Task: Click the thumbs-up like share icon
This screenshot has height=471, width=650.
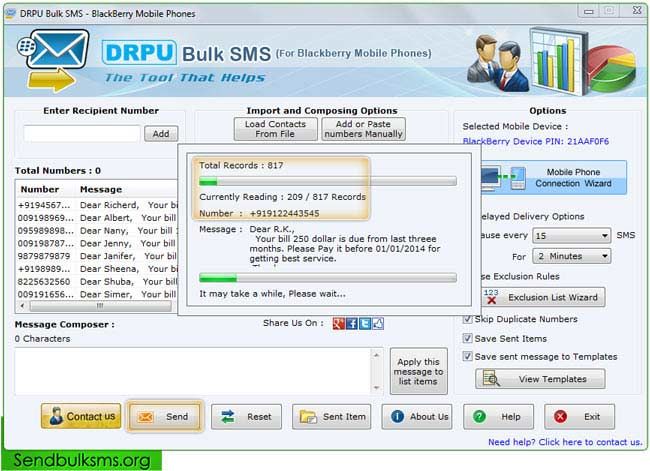Action: tap(378, 323)
